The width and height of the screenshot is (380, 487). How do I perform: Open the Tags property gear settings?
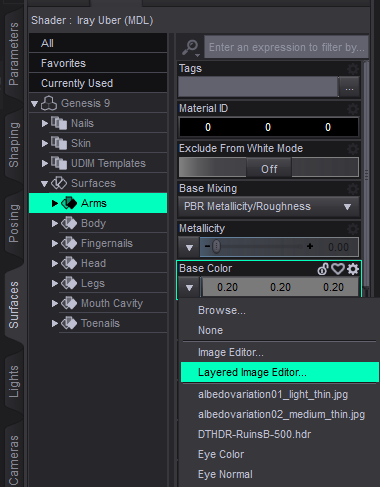pos(353,69)
